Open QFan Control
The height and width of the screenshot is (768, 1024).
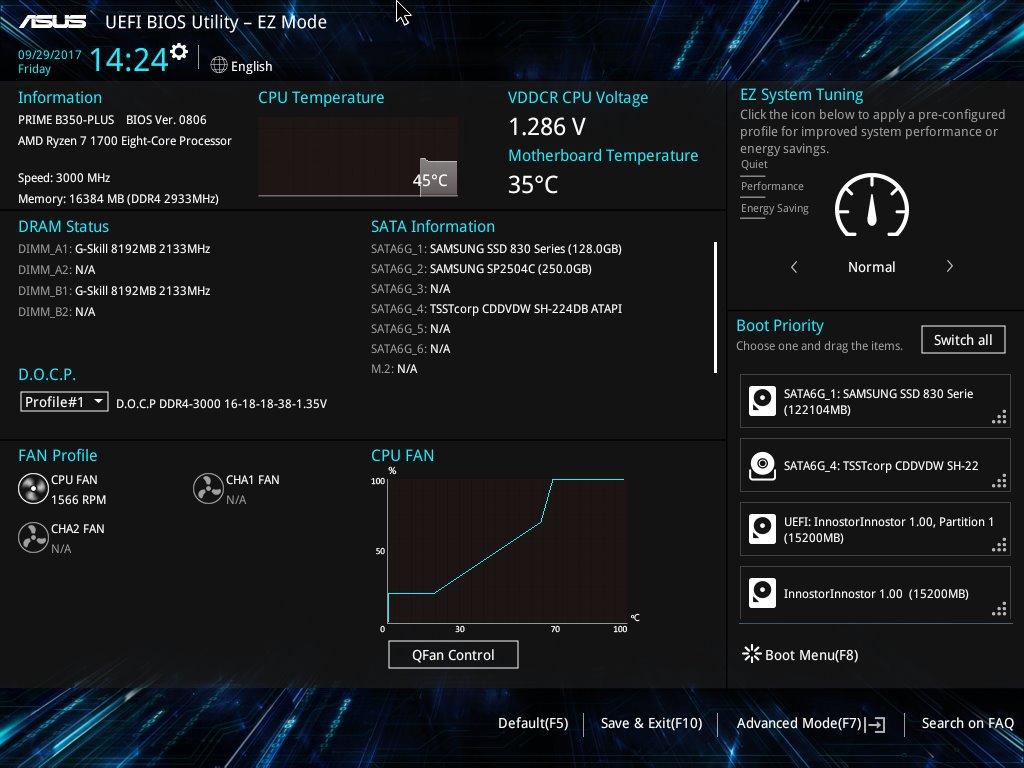[453, 654]
